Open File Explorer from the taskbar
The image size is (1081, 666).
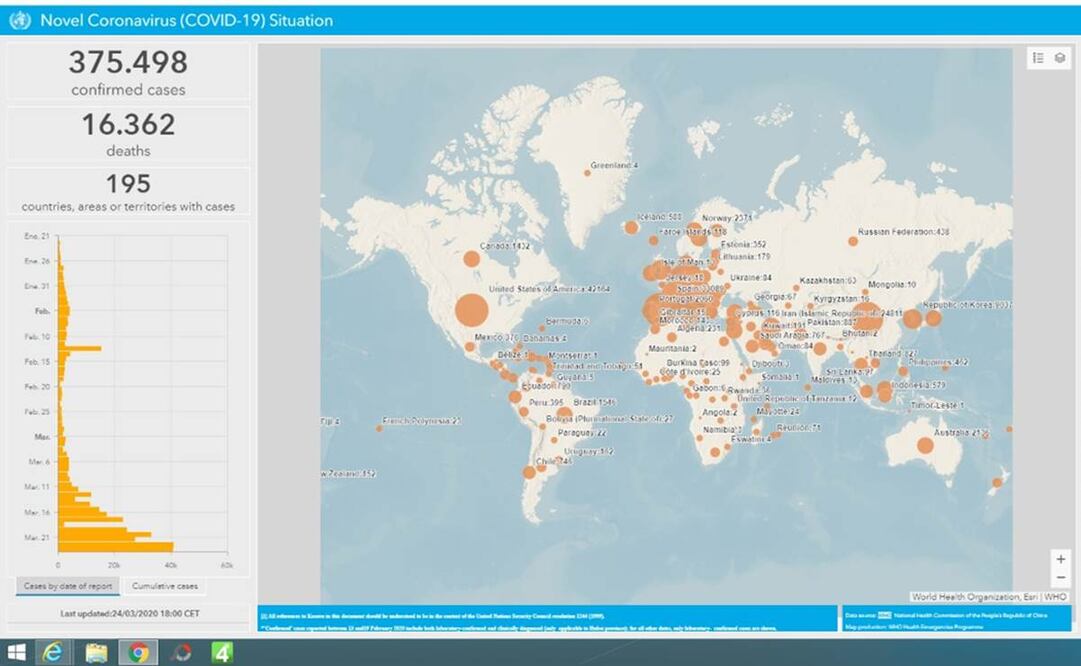[96, 652]
